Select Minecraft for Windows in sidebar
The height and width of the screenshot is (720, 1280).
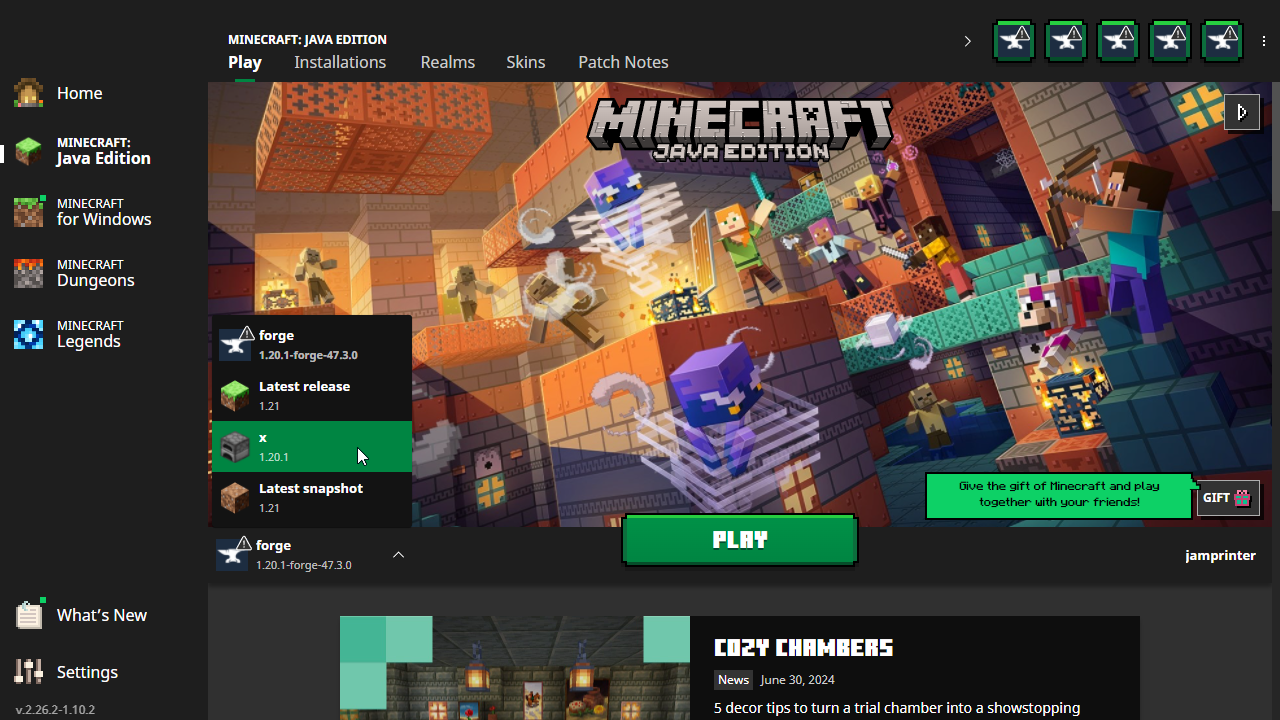103,212
